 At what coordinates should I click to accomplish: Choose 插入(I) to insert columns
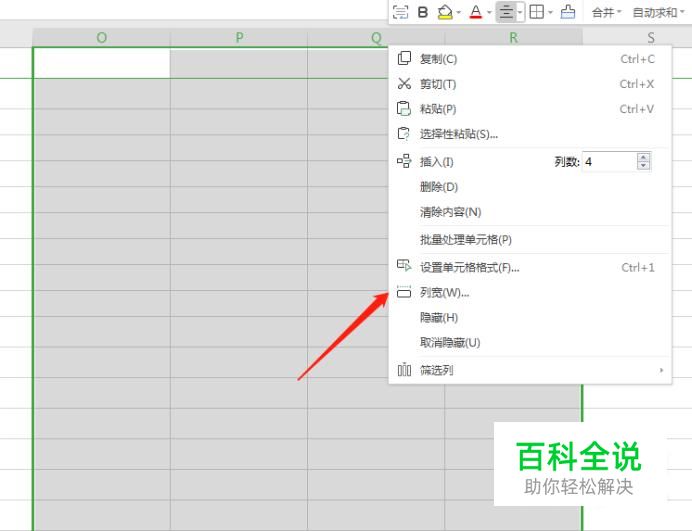click(x=436, y=162)
